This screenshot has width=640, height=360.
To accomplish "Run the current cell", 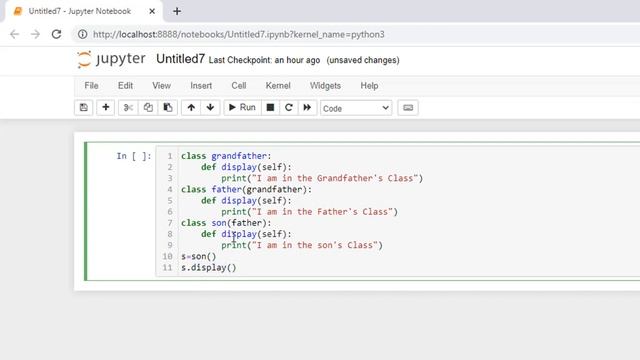I will (x=242, y=108).
